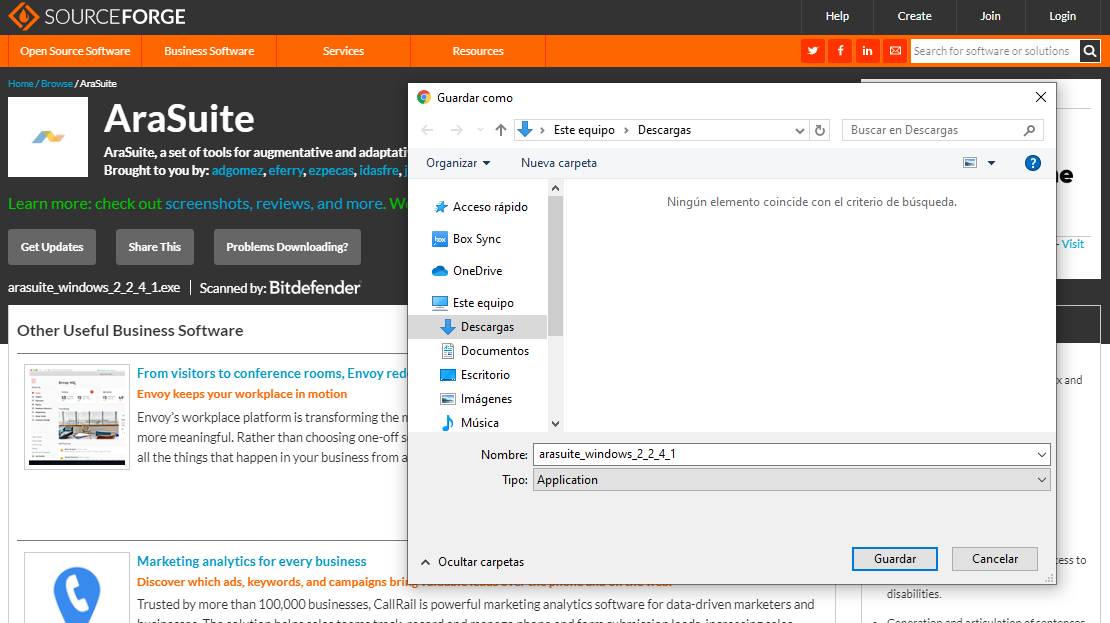Click the Problems Downloading? button
Screen dimensions: 1110x623
(287, 247)
